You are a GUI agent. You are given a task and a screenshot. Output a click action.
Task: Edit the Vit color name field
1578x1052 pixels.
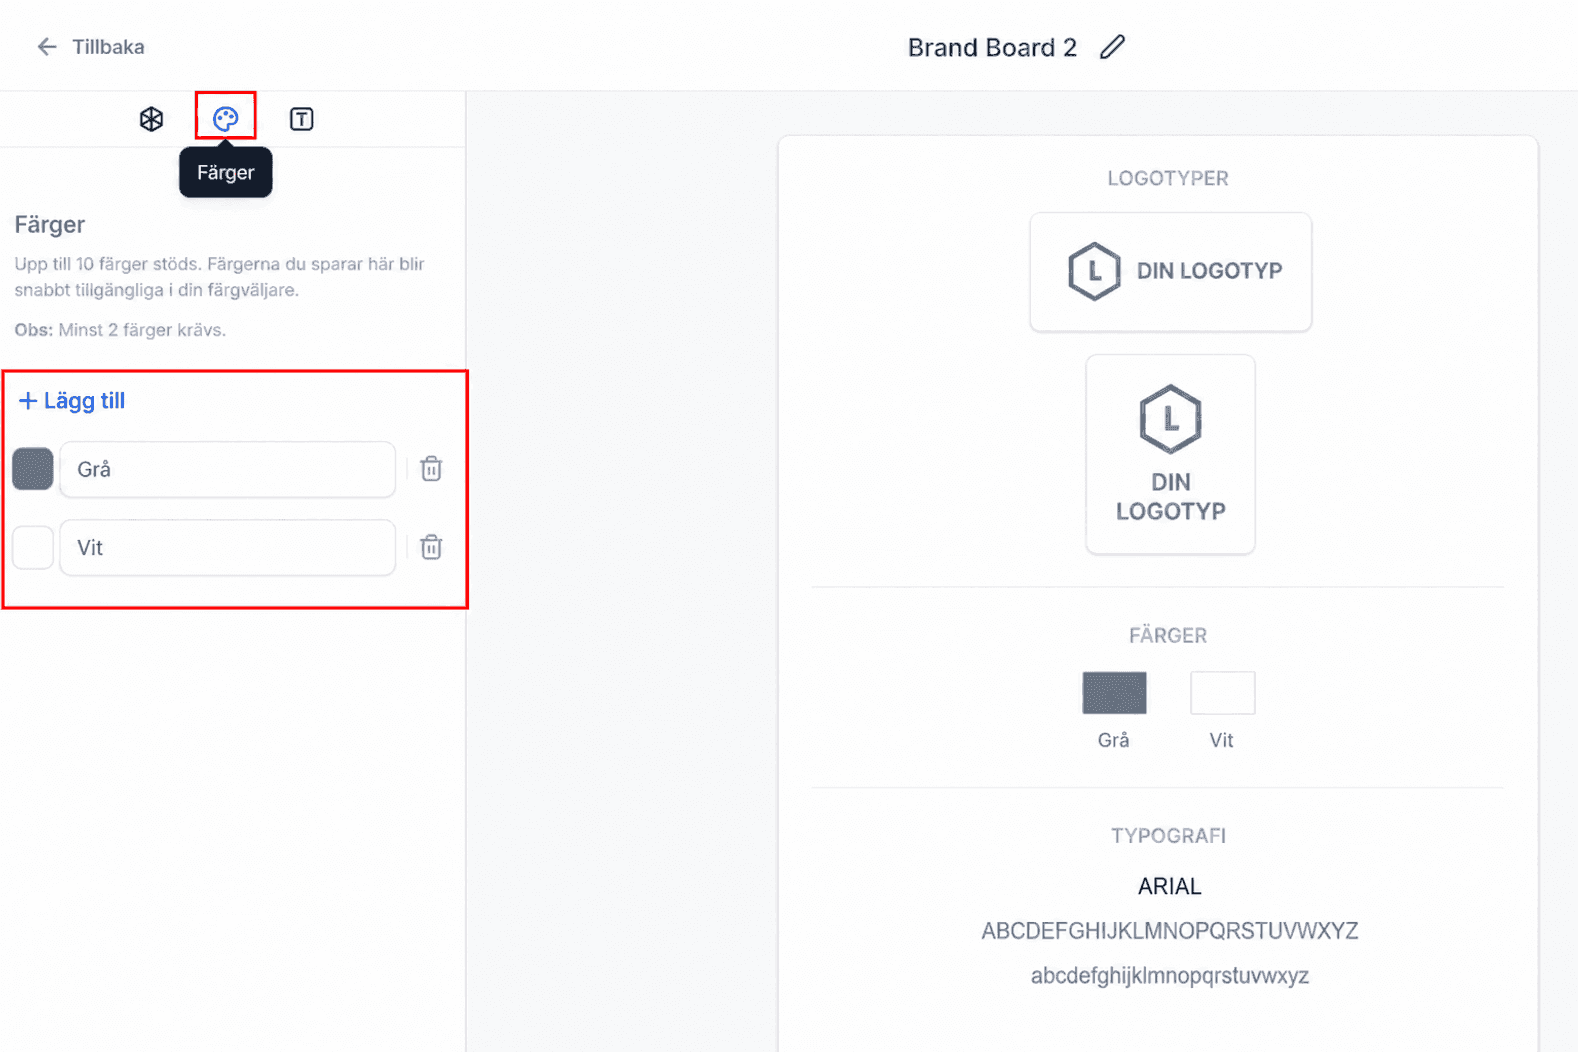pos(228,547)
